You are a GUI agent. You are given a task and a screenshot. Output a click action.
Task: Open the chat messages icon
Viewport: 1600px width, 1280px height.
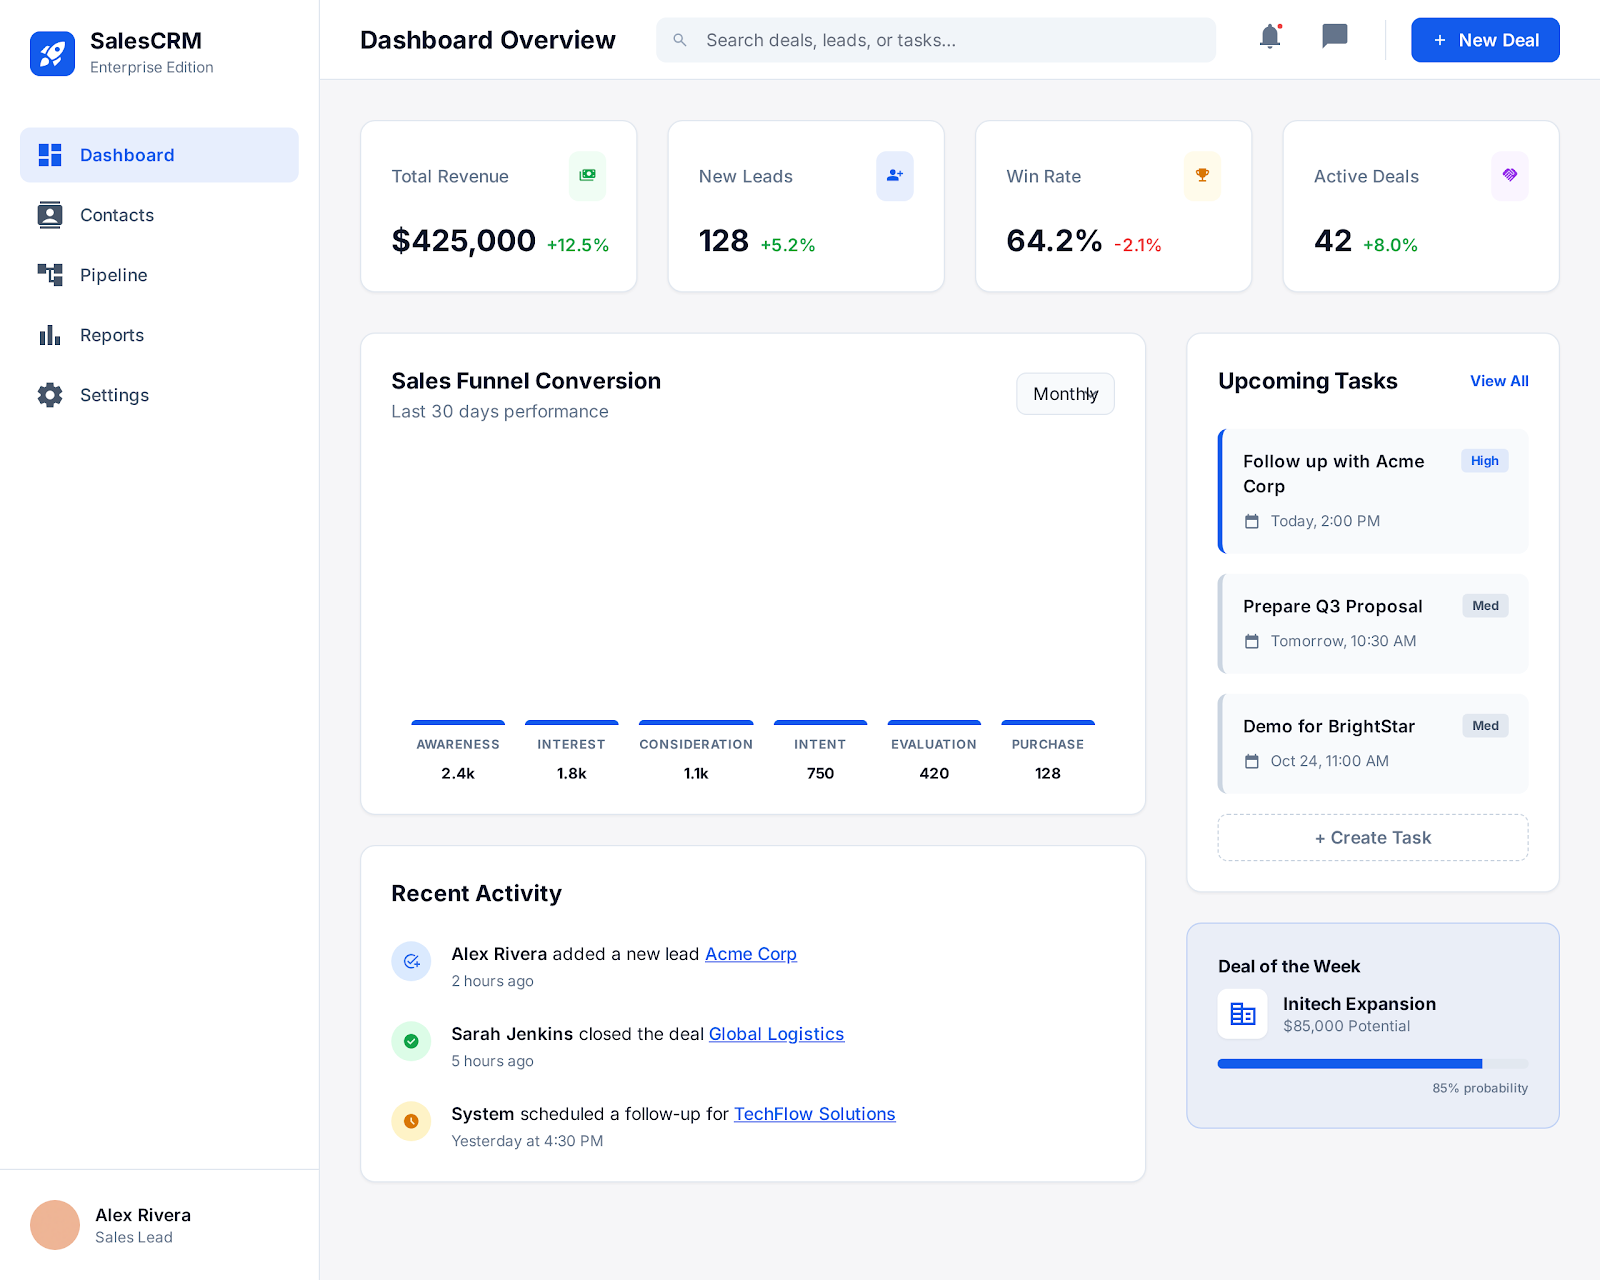pyautogui.click(x=1334, y=37)
